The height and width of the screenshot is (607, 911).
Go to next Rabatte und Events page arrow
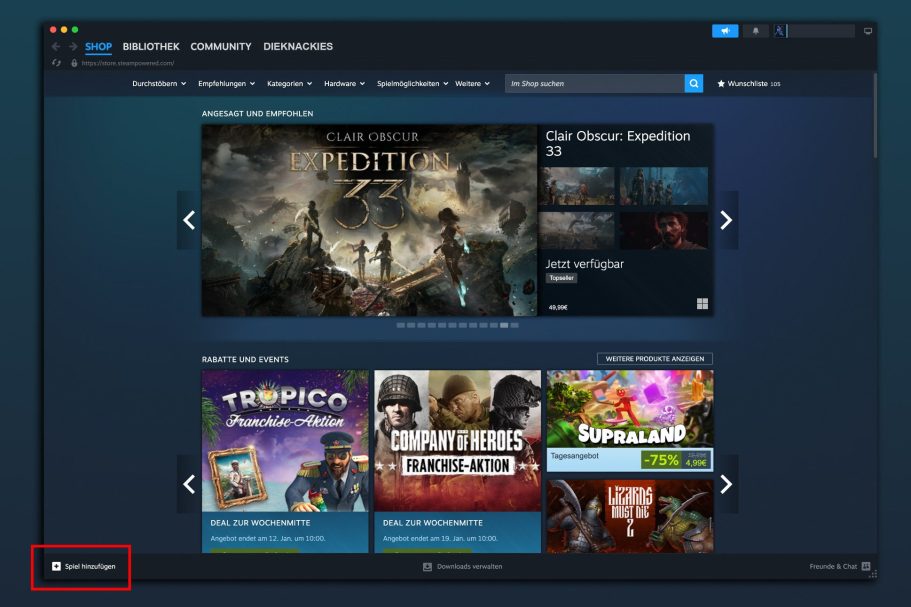pyautogui.click(x=726, y=484)
